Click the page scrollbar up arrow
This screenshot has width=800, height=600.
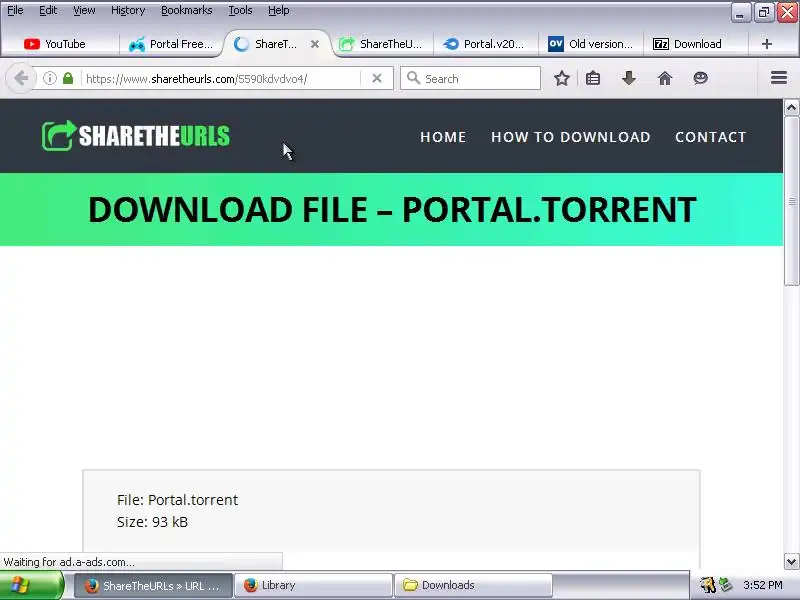791,108
